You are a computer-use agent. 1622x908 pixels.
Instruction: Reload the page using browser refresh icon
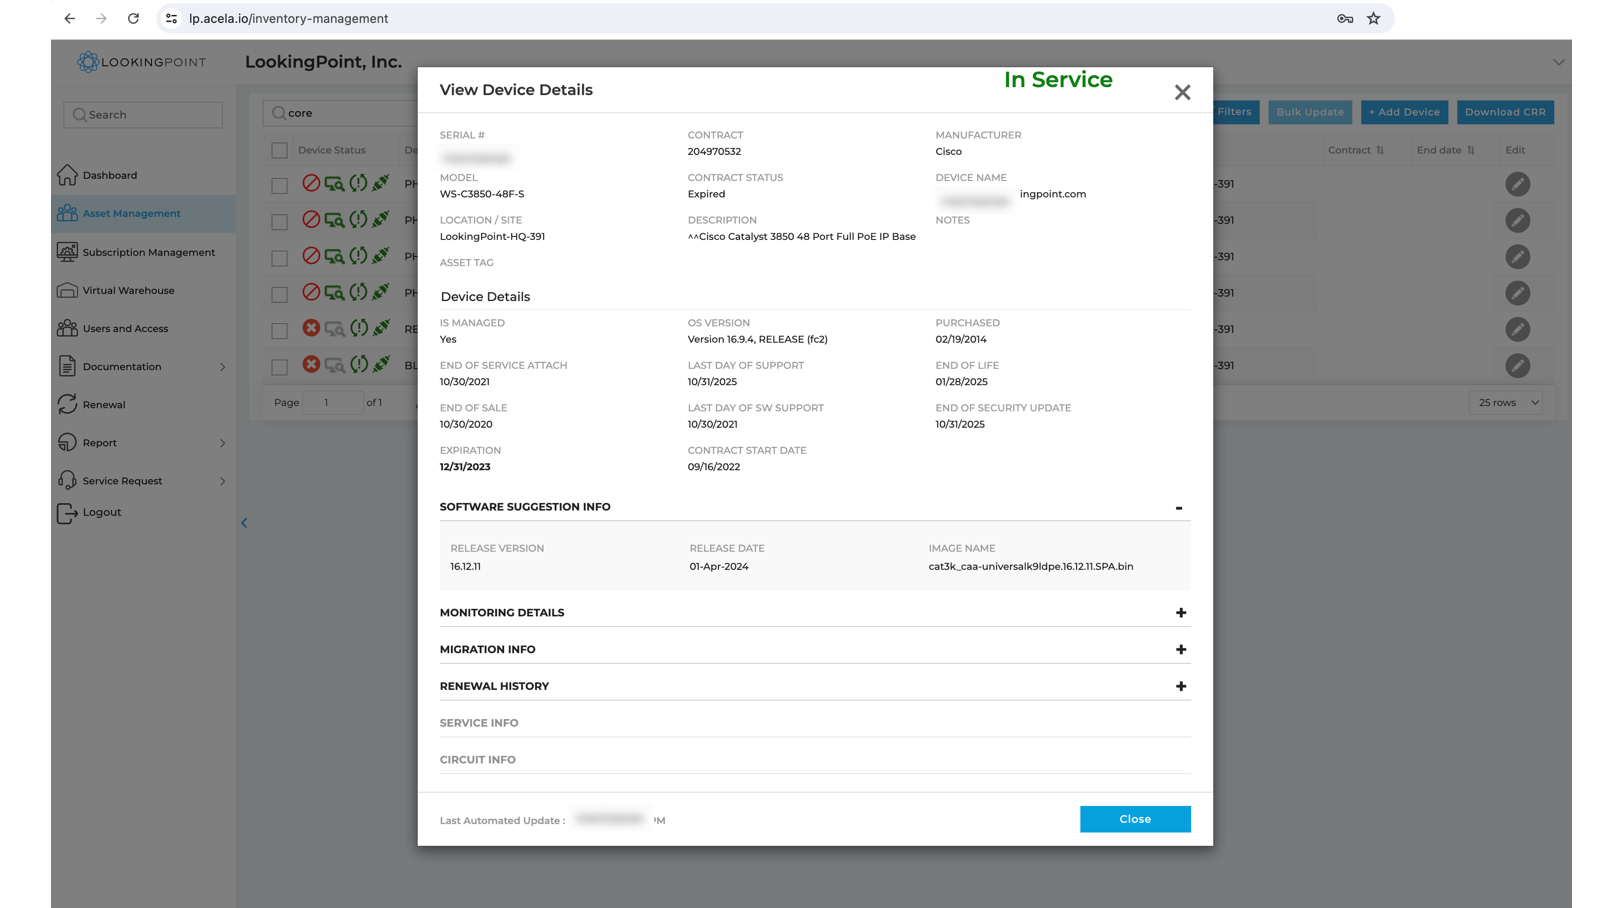tap(133, 18)
